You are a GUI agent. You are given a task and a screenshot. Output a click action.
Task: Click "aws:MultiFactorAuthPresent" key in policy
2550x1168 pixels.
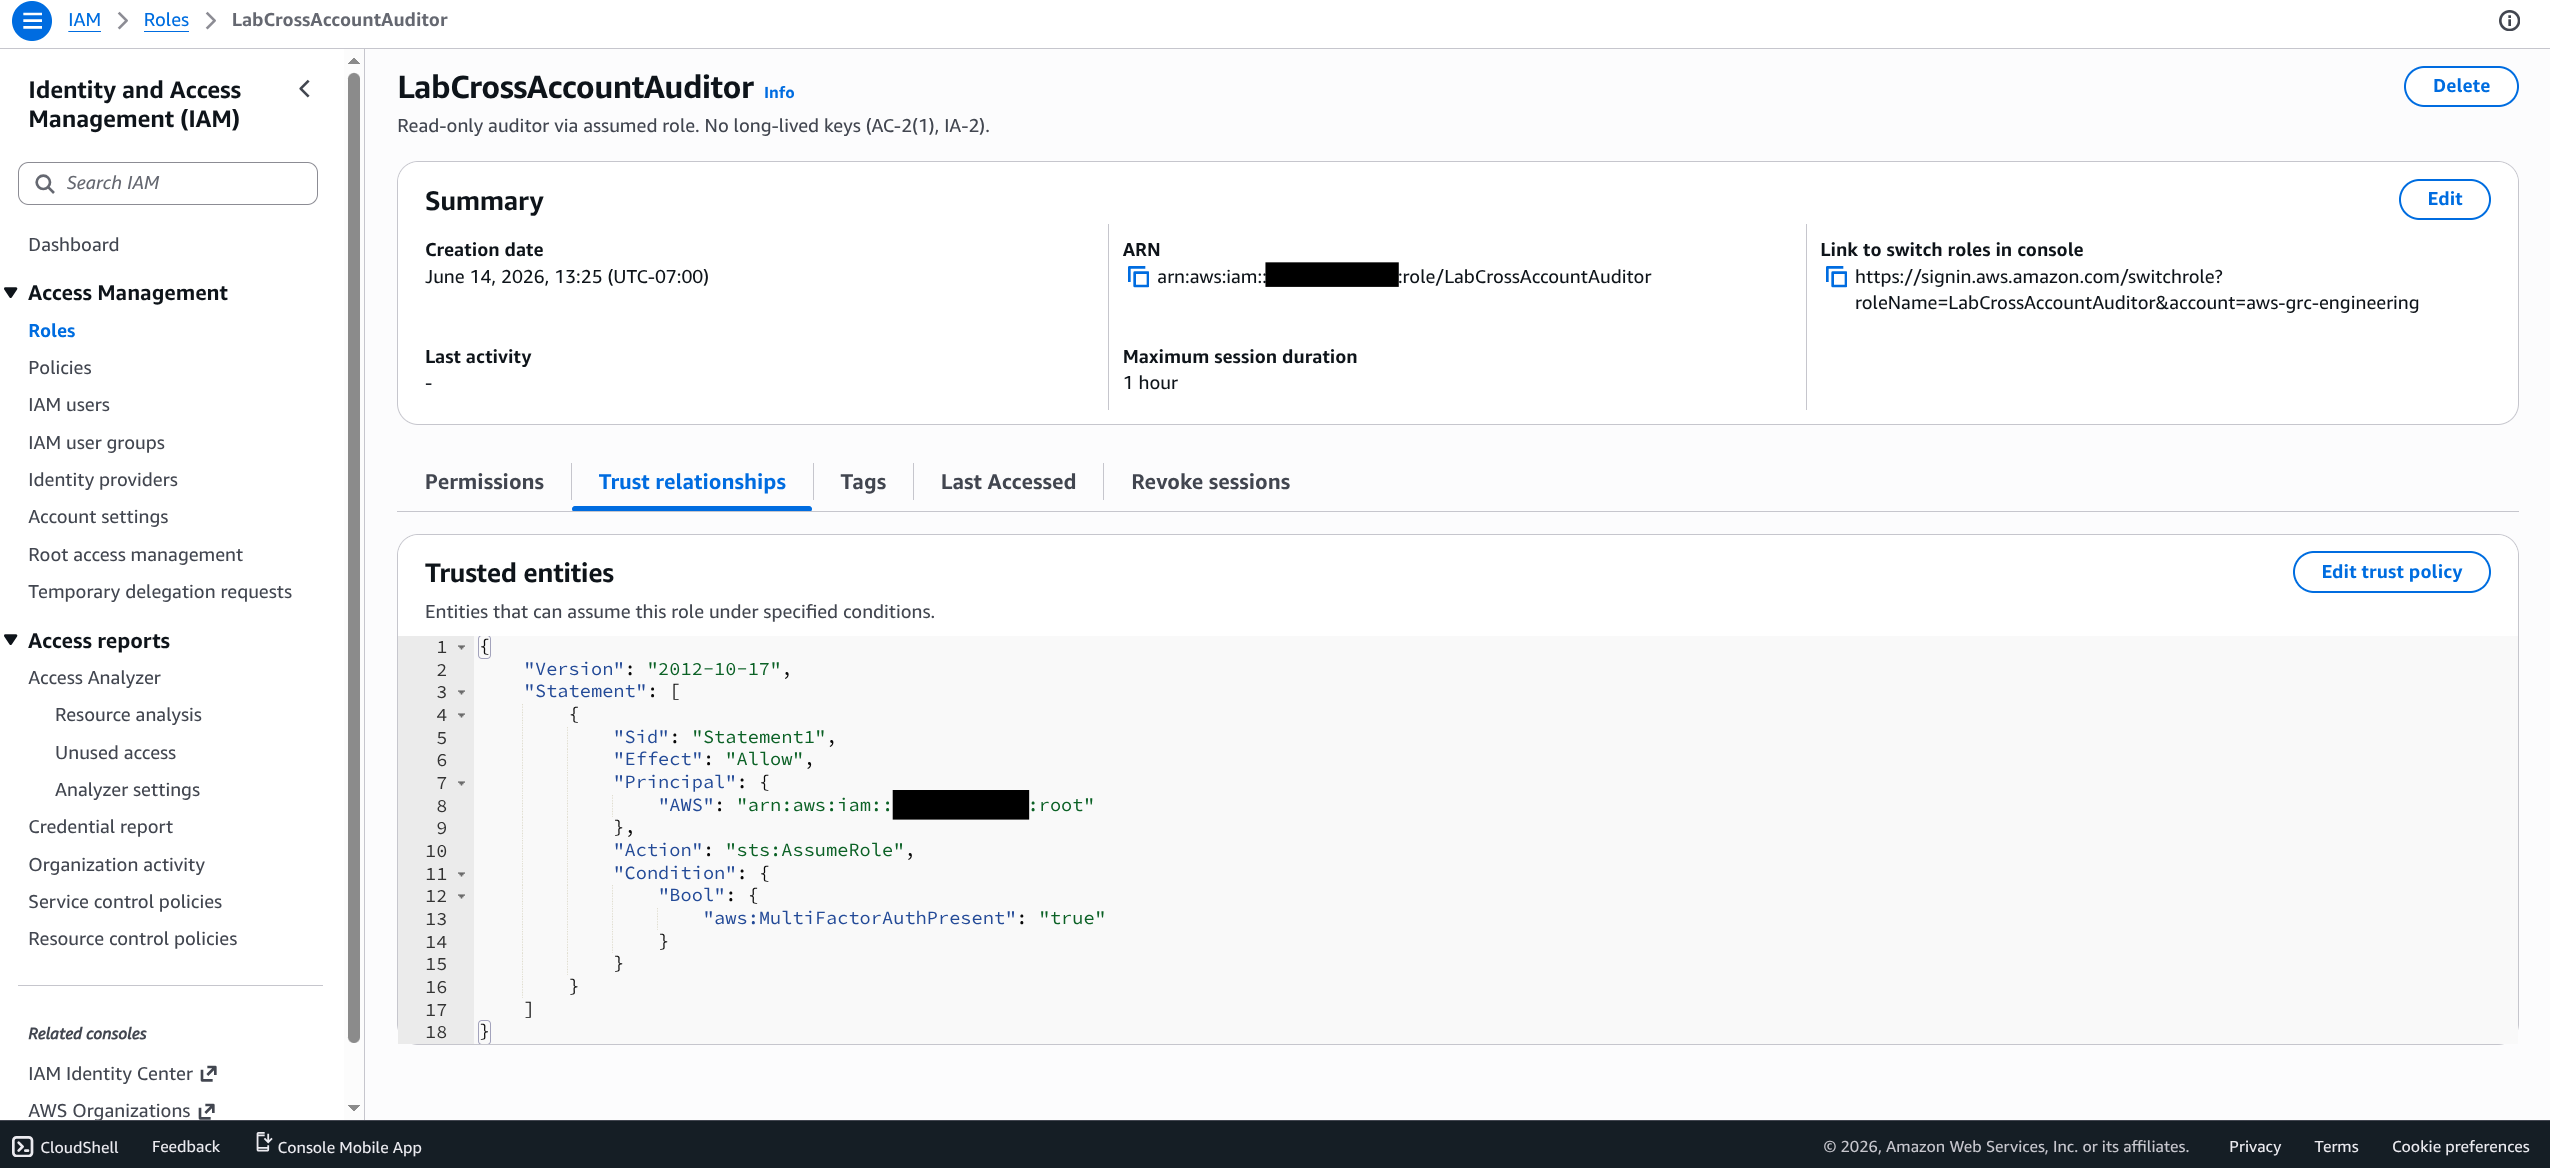[860, 918]
